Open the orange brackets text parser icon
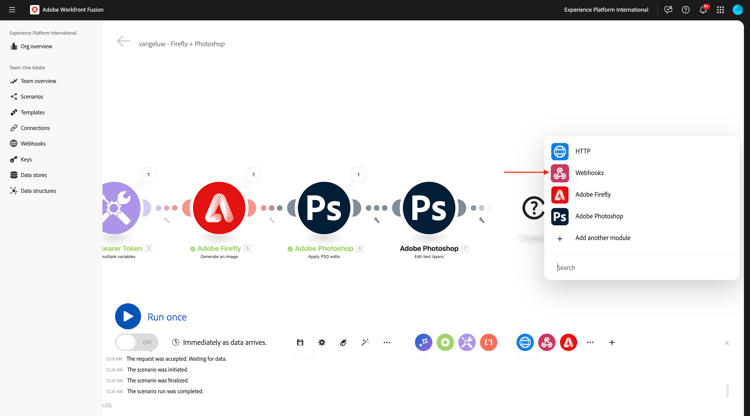 [488, 342]
